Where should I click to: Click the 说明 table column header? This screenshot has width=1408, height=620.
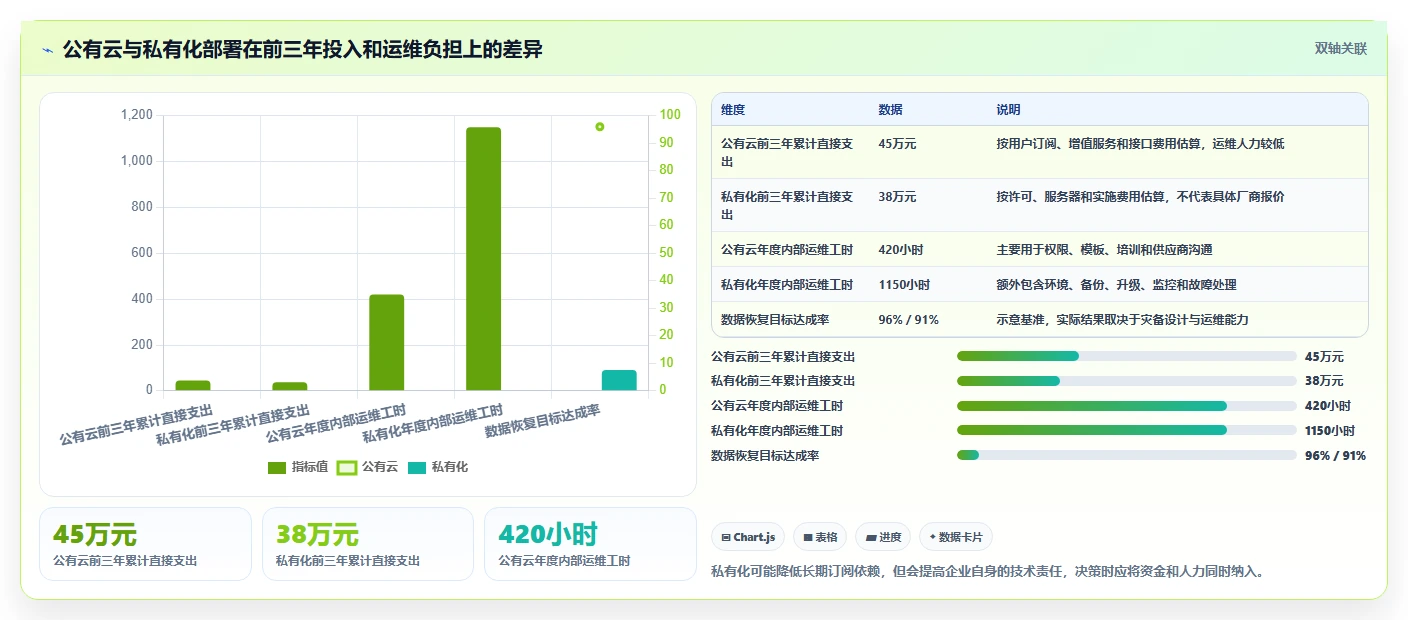1008,110
